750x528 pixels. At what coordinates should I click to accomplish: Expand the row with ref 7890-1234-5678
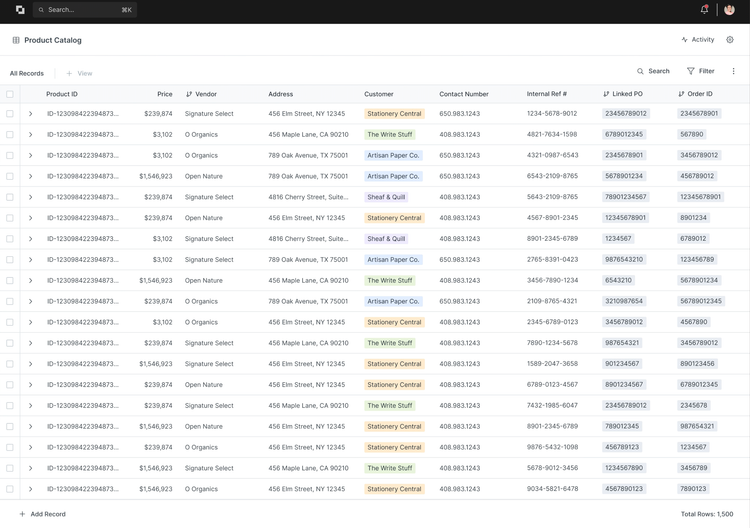point(30,343)
